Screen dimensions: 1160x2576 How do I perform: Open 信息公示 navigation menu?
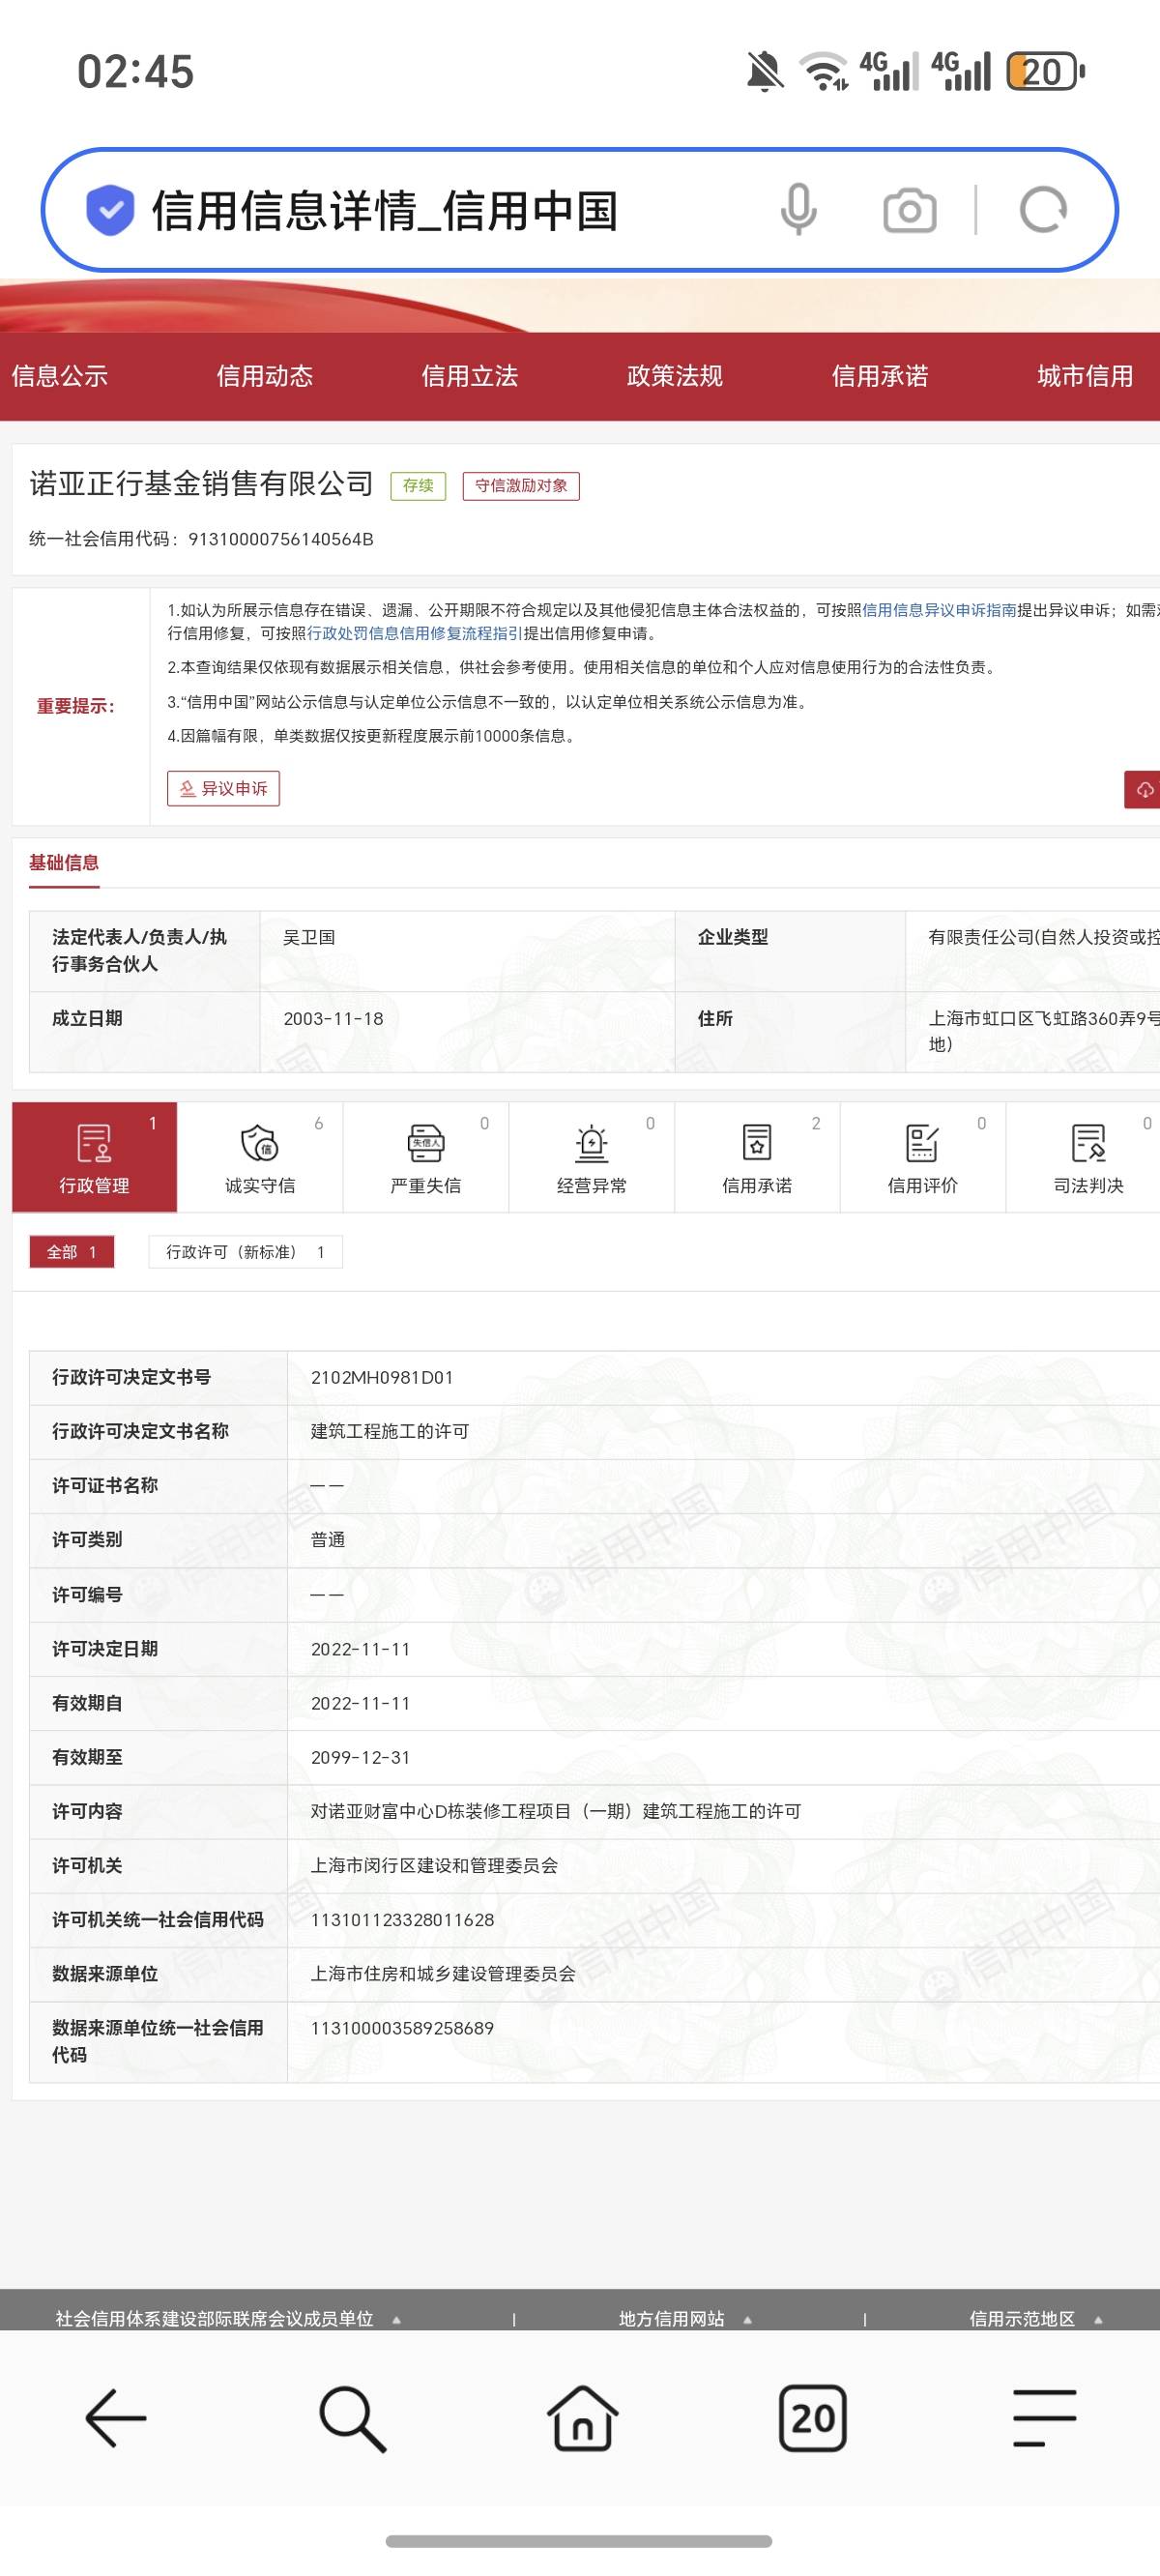60,376
